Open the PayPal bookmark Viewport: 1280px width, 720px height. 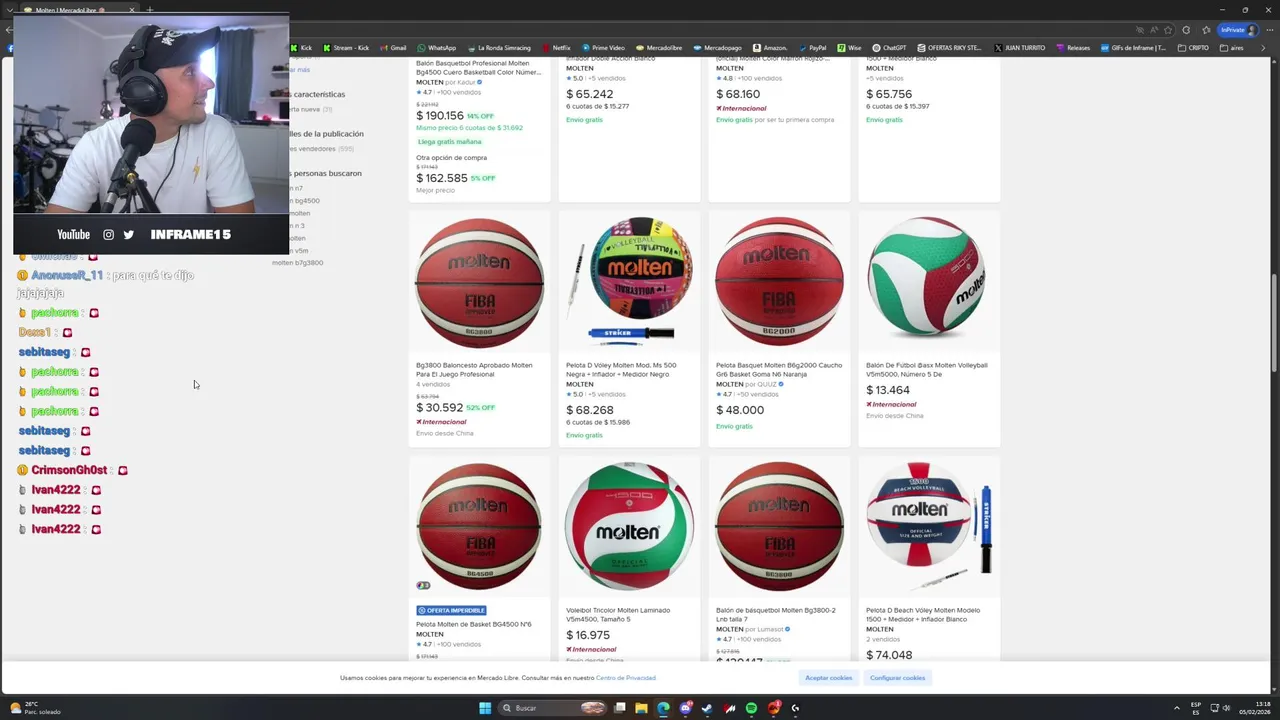[x=812, y=47]
